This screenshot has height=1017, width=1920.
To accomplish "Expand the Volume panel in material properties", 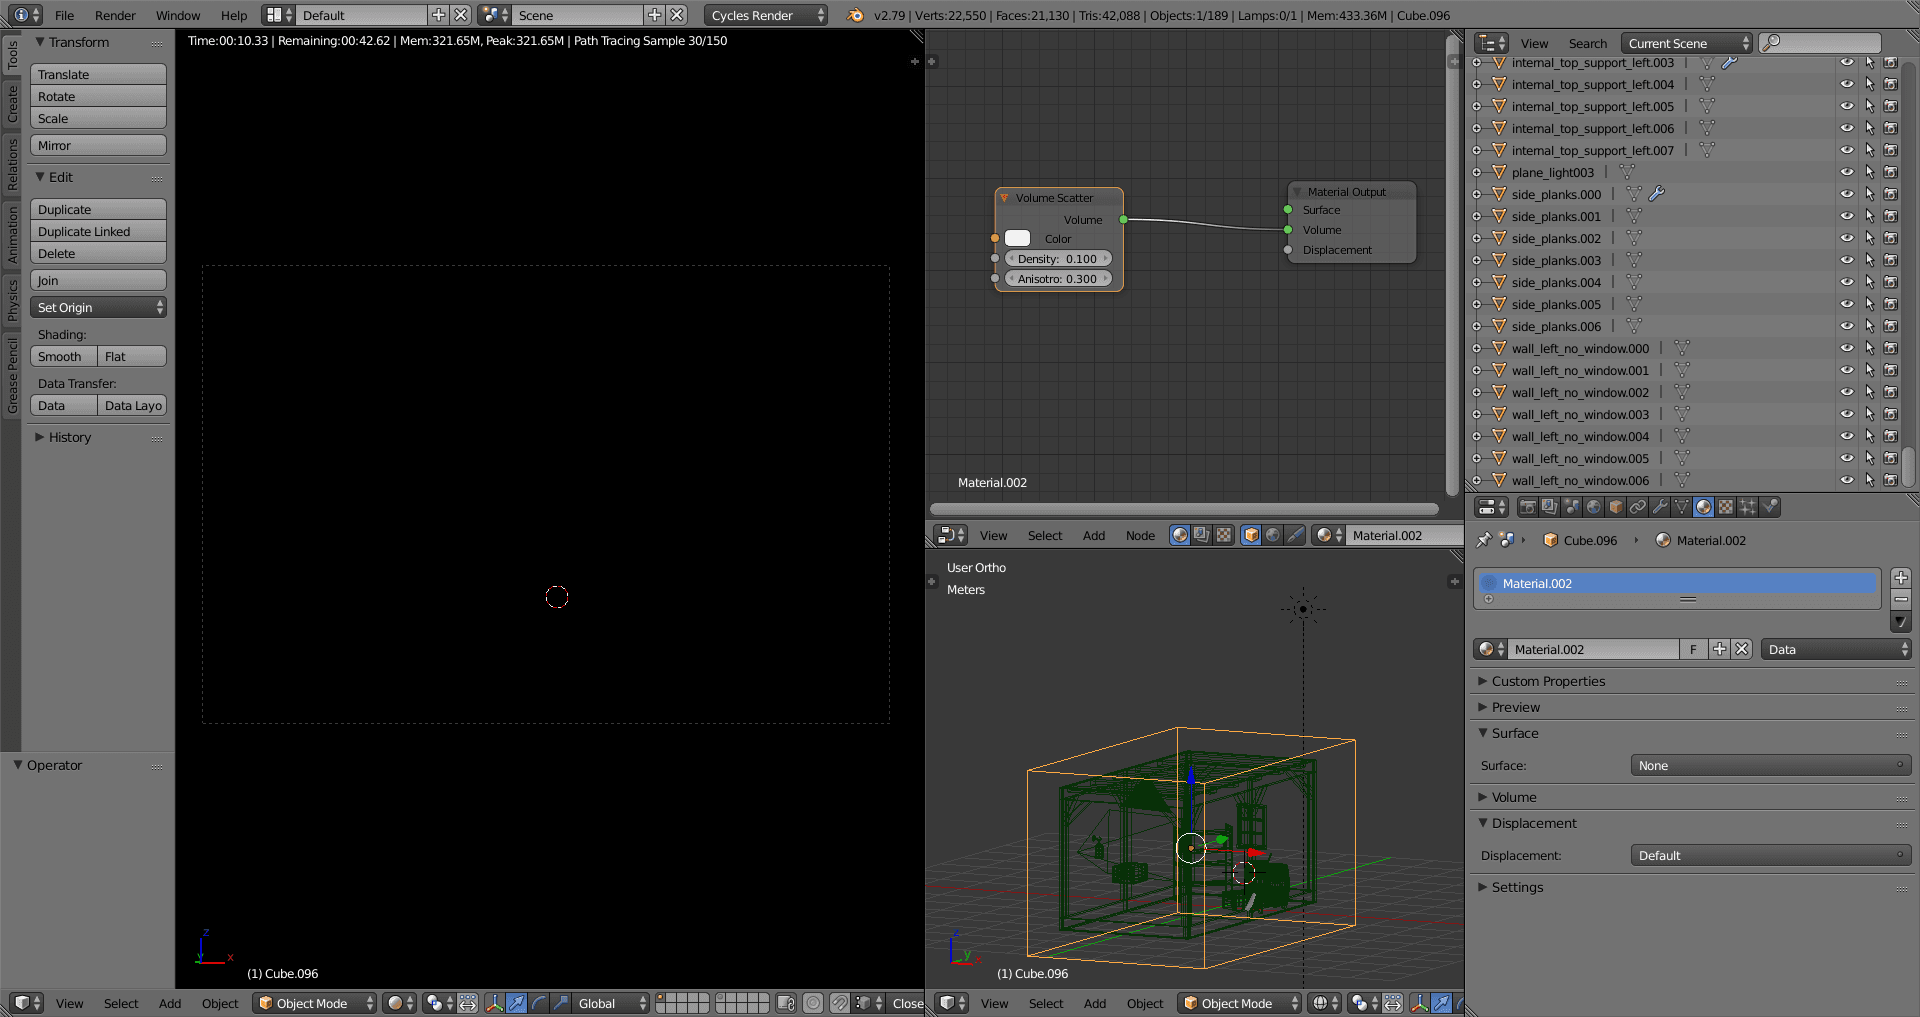I will (1514, 797).
